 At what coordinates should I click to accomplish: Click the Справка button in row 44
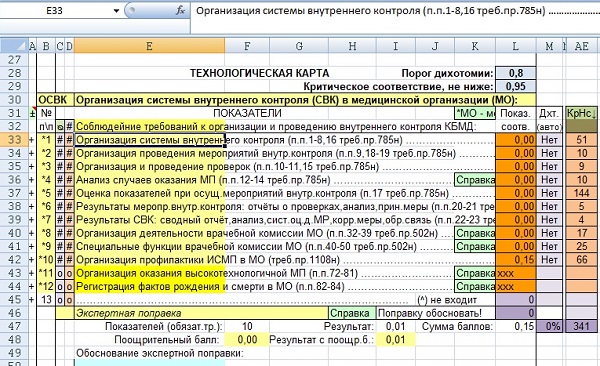point(475,286)
